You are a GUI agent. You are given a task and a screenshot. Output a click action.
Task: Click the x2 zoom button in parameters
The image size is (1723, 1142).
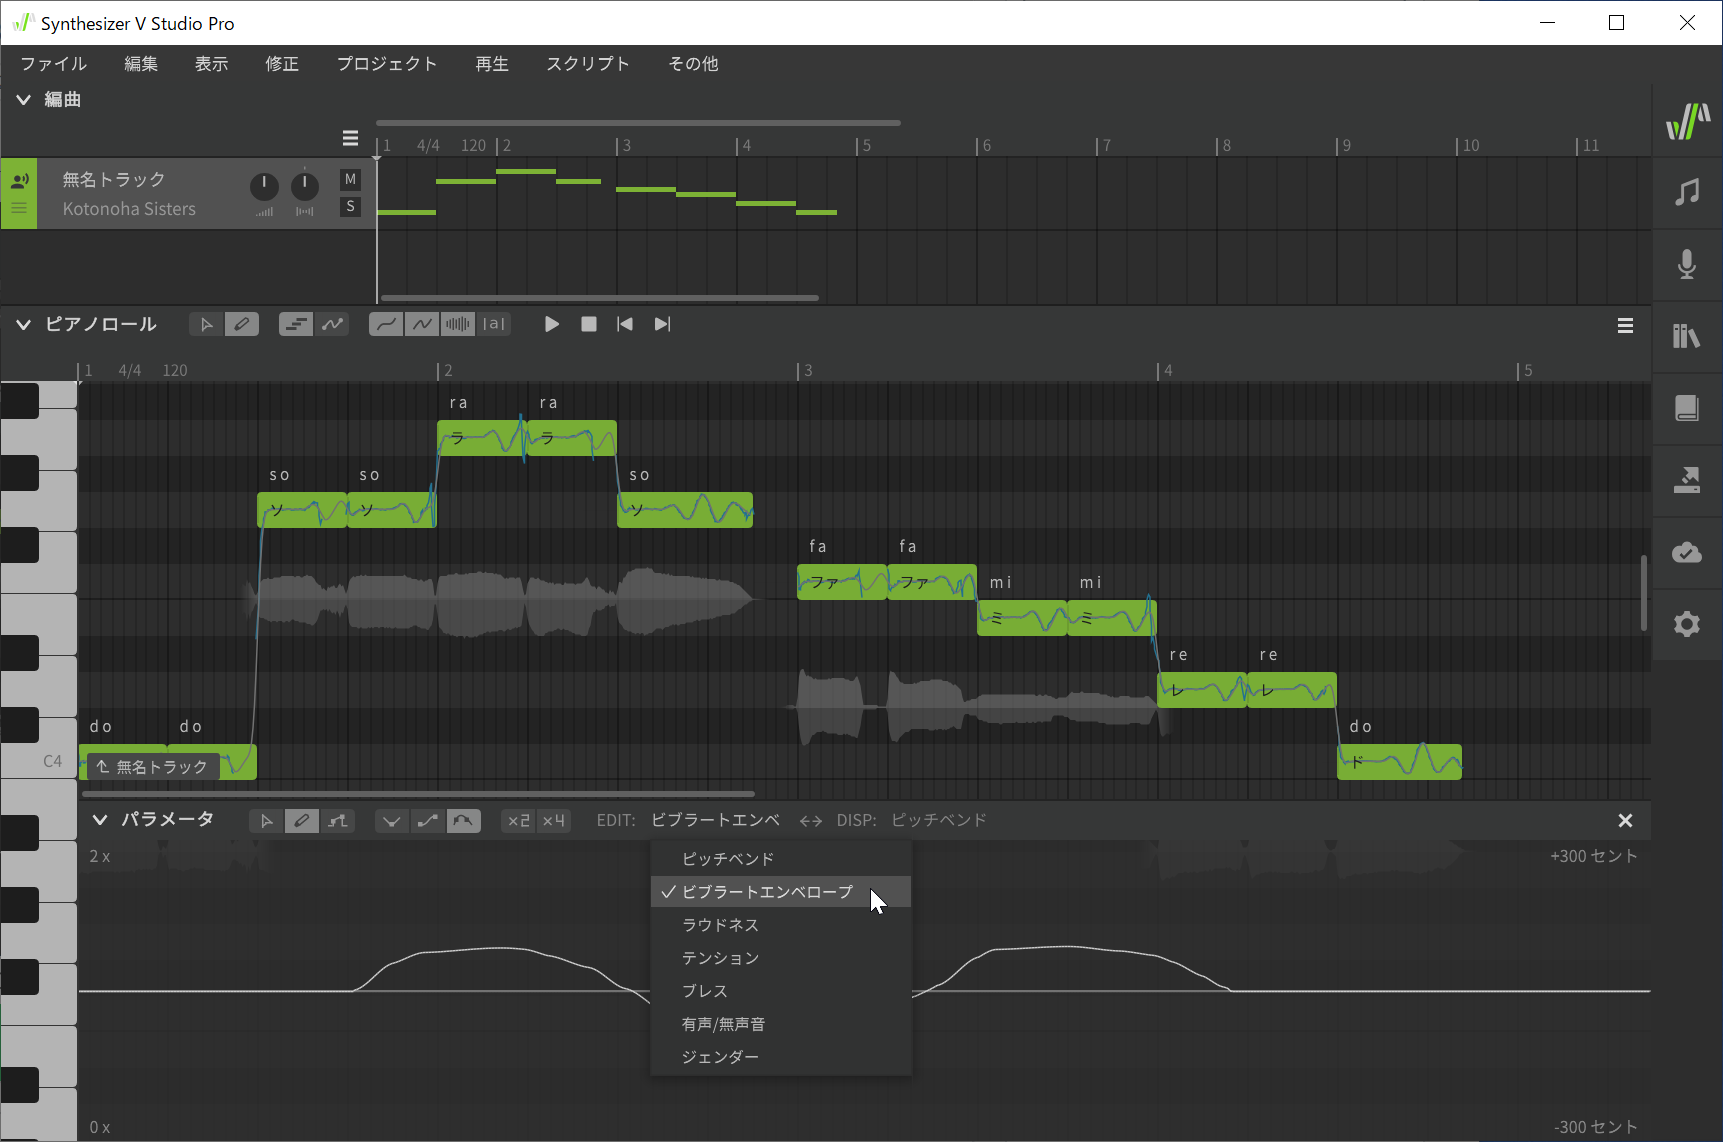(518, 821)
